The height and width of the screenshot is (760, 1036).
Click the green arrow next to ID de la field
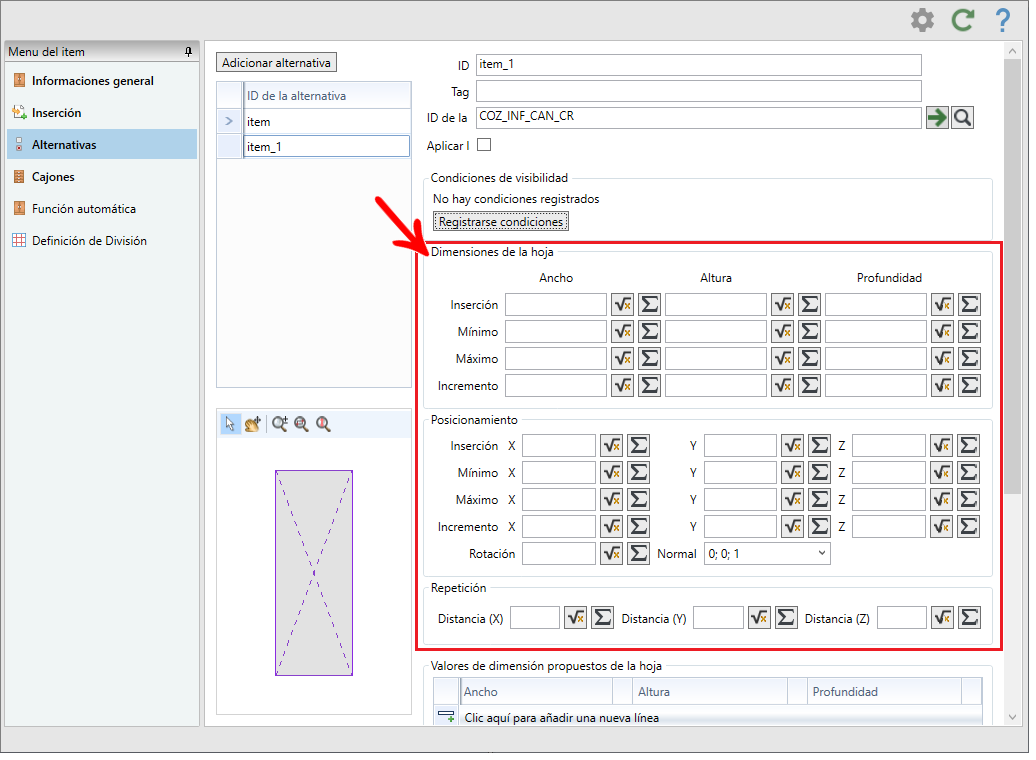pyautogui.click(x=937, y=118)
